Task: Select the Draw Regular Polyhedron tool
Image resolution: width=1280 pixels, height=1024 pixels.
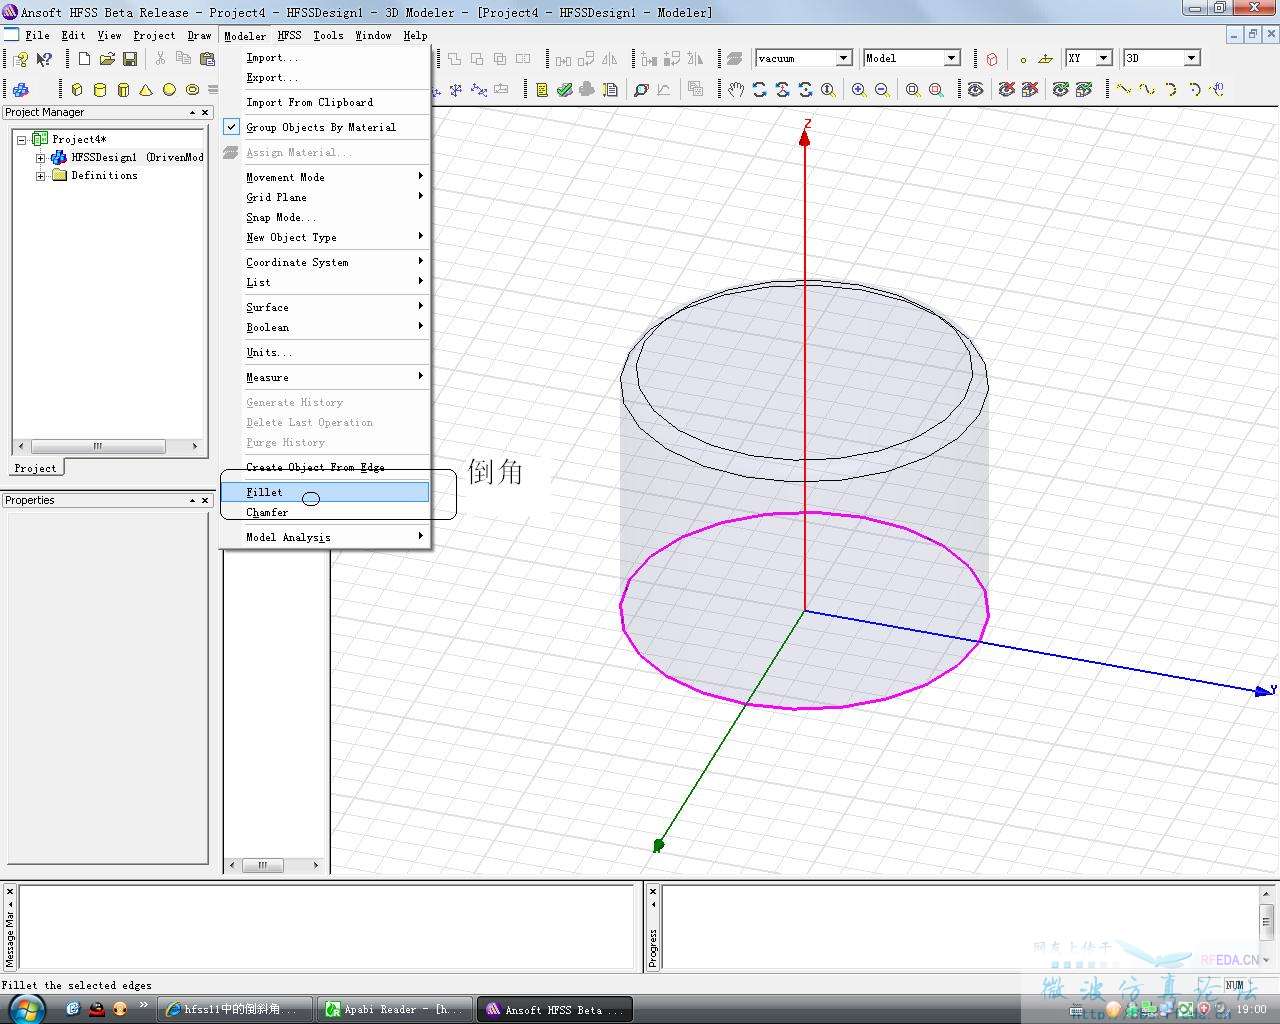Action: click(x=123, y=90)
